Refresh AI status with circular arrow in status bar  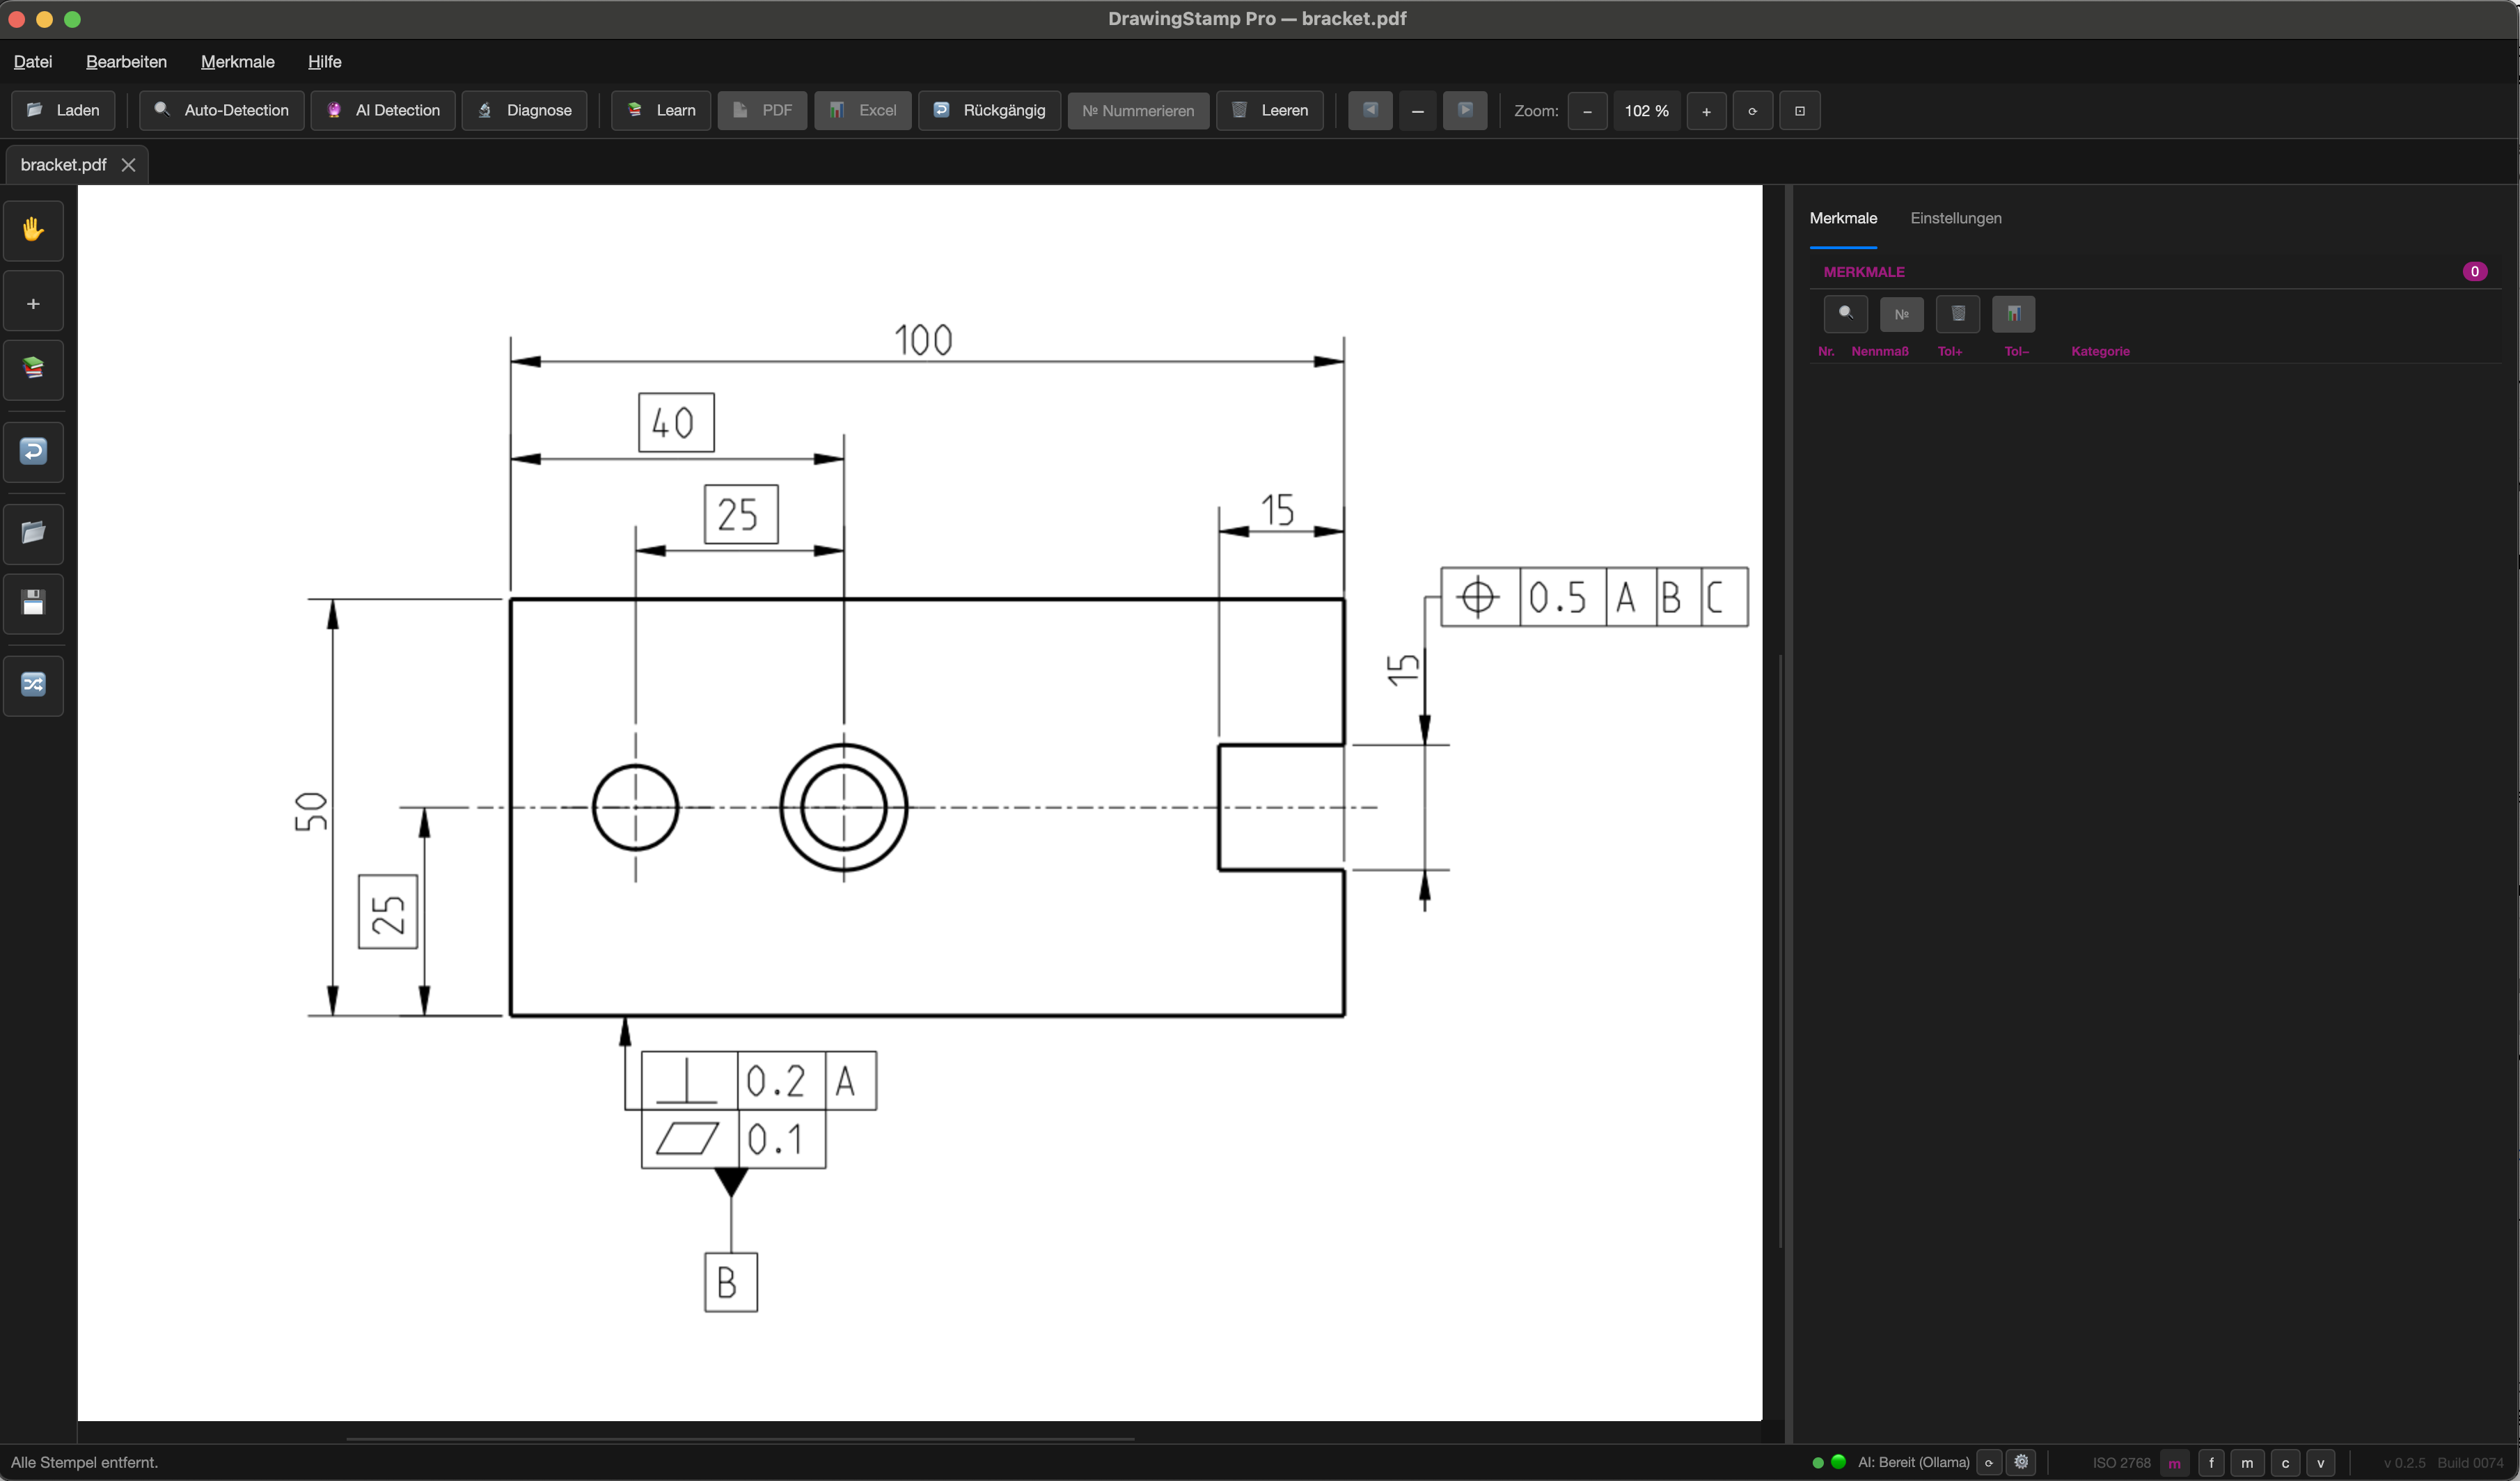[1988, 1463]
